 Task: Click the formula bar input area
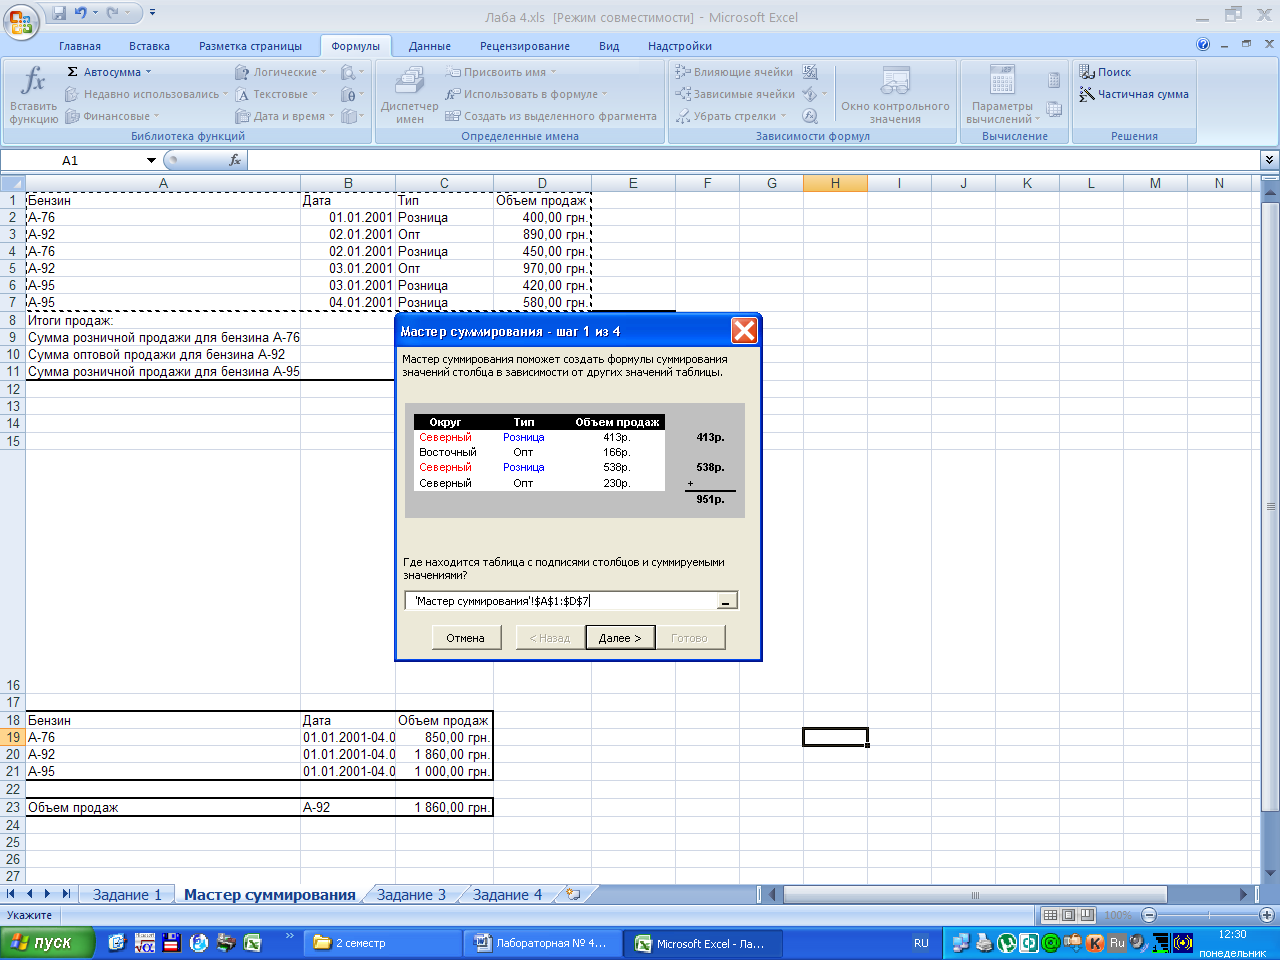coord(753,160)
